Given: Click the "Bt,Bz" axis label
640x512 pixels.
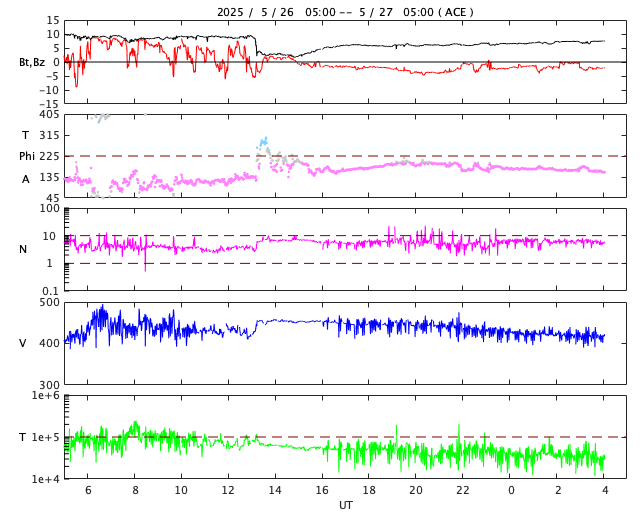Looking at the screenshot, I should click(x=32, y=62).
